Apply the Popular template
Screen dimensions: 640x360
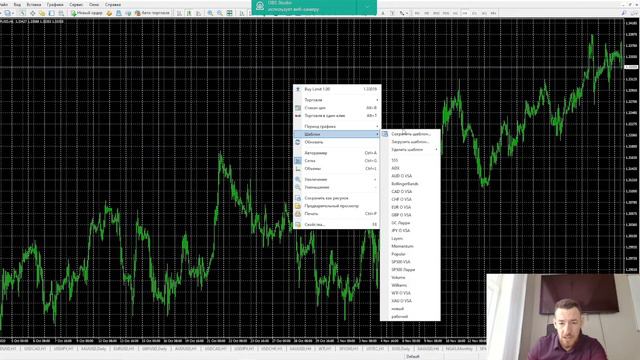click(410, 254)
